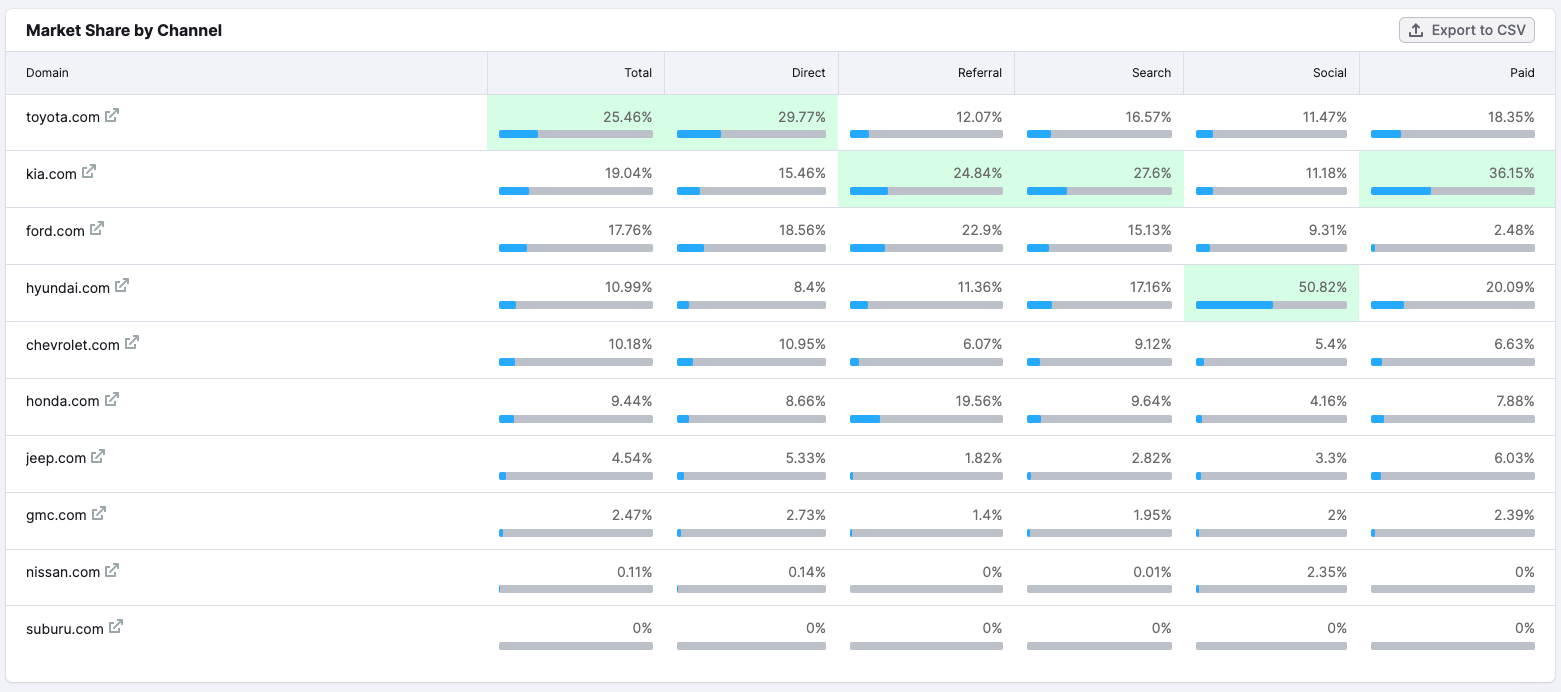Open external link icon beside nissan.com
This screenshot has width=1561, height=692.
(x=112, y=571)
